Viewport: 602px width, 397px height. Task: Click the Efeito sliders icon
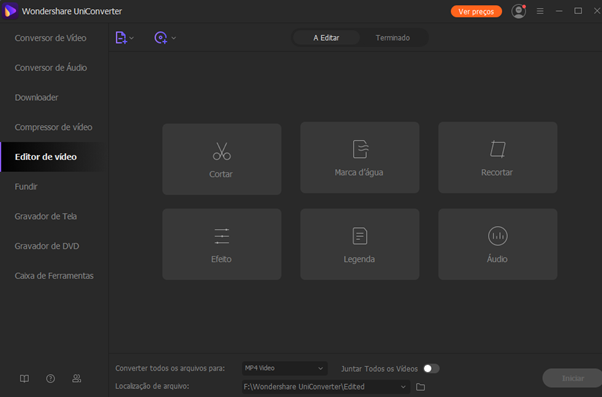(x=222, y=236)
